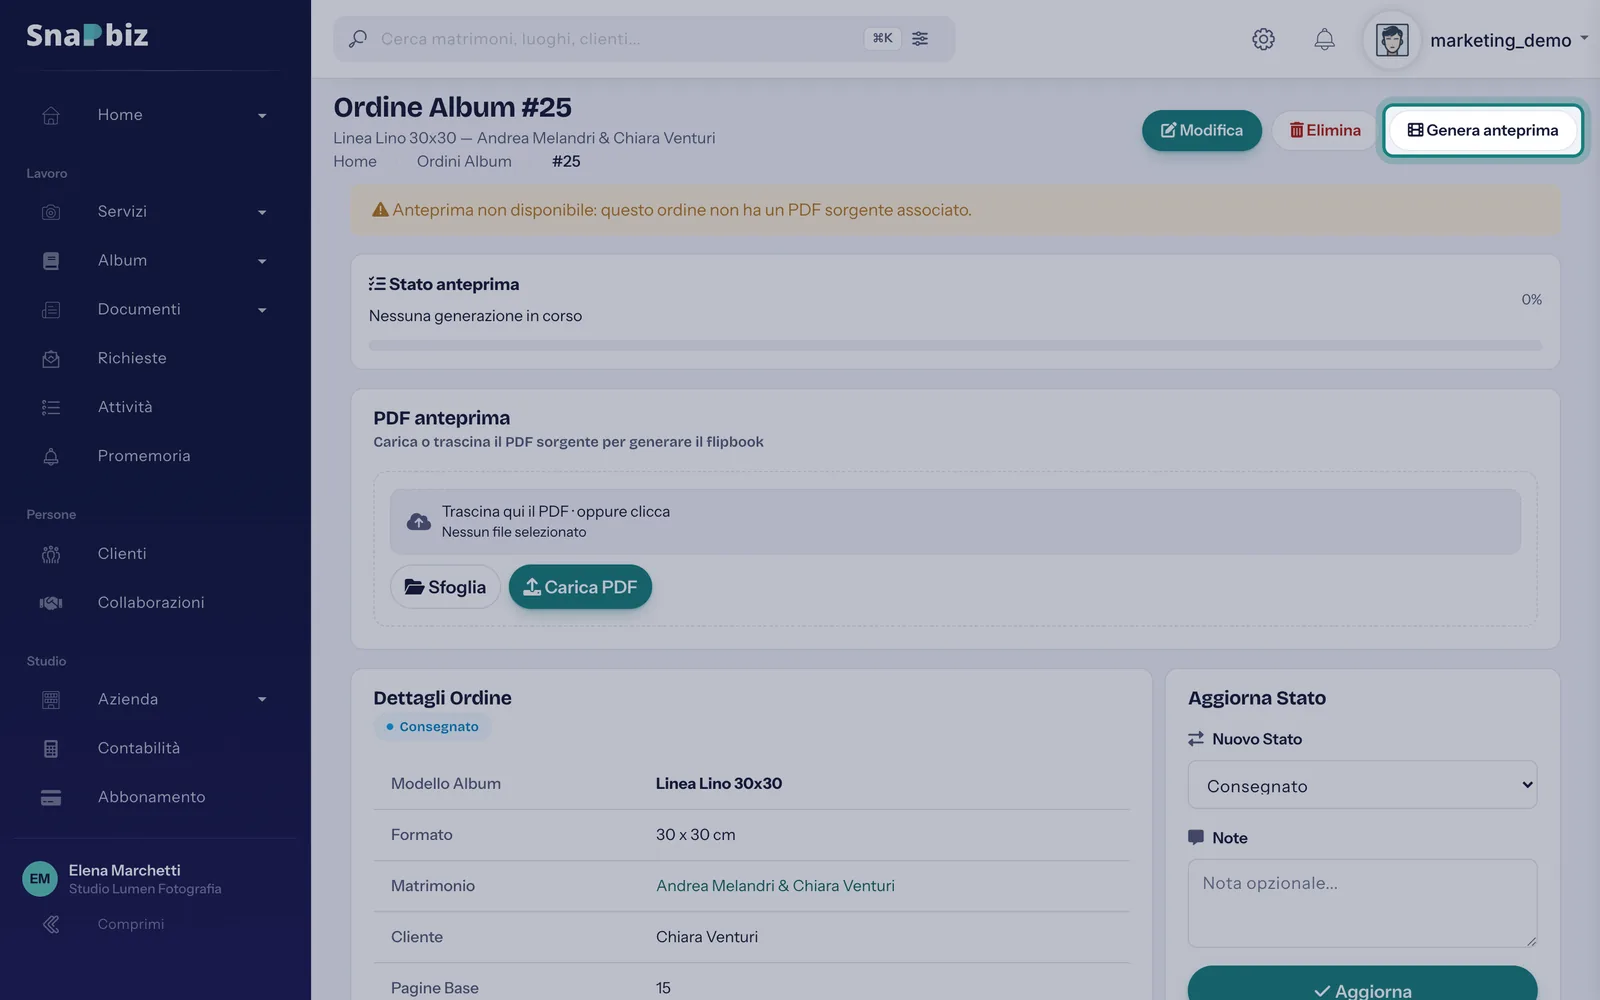The image size is (1600, 1000).
Task: Click the Carica PDF button
Action: pyautogui.click(x=580, y=587)
